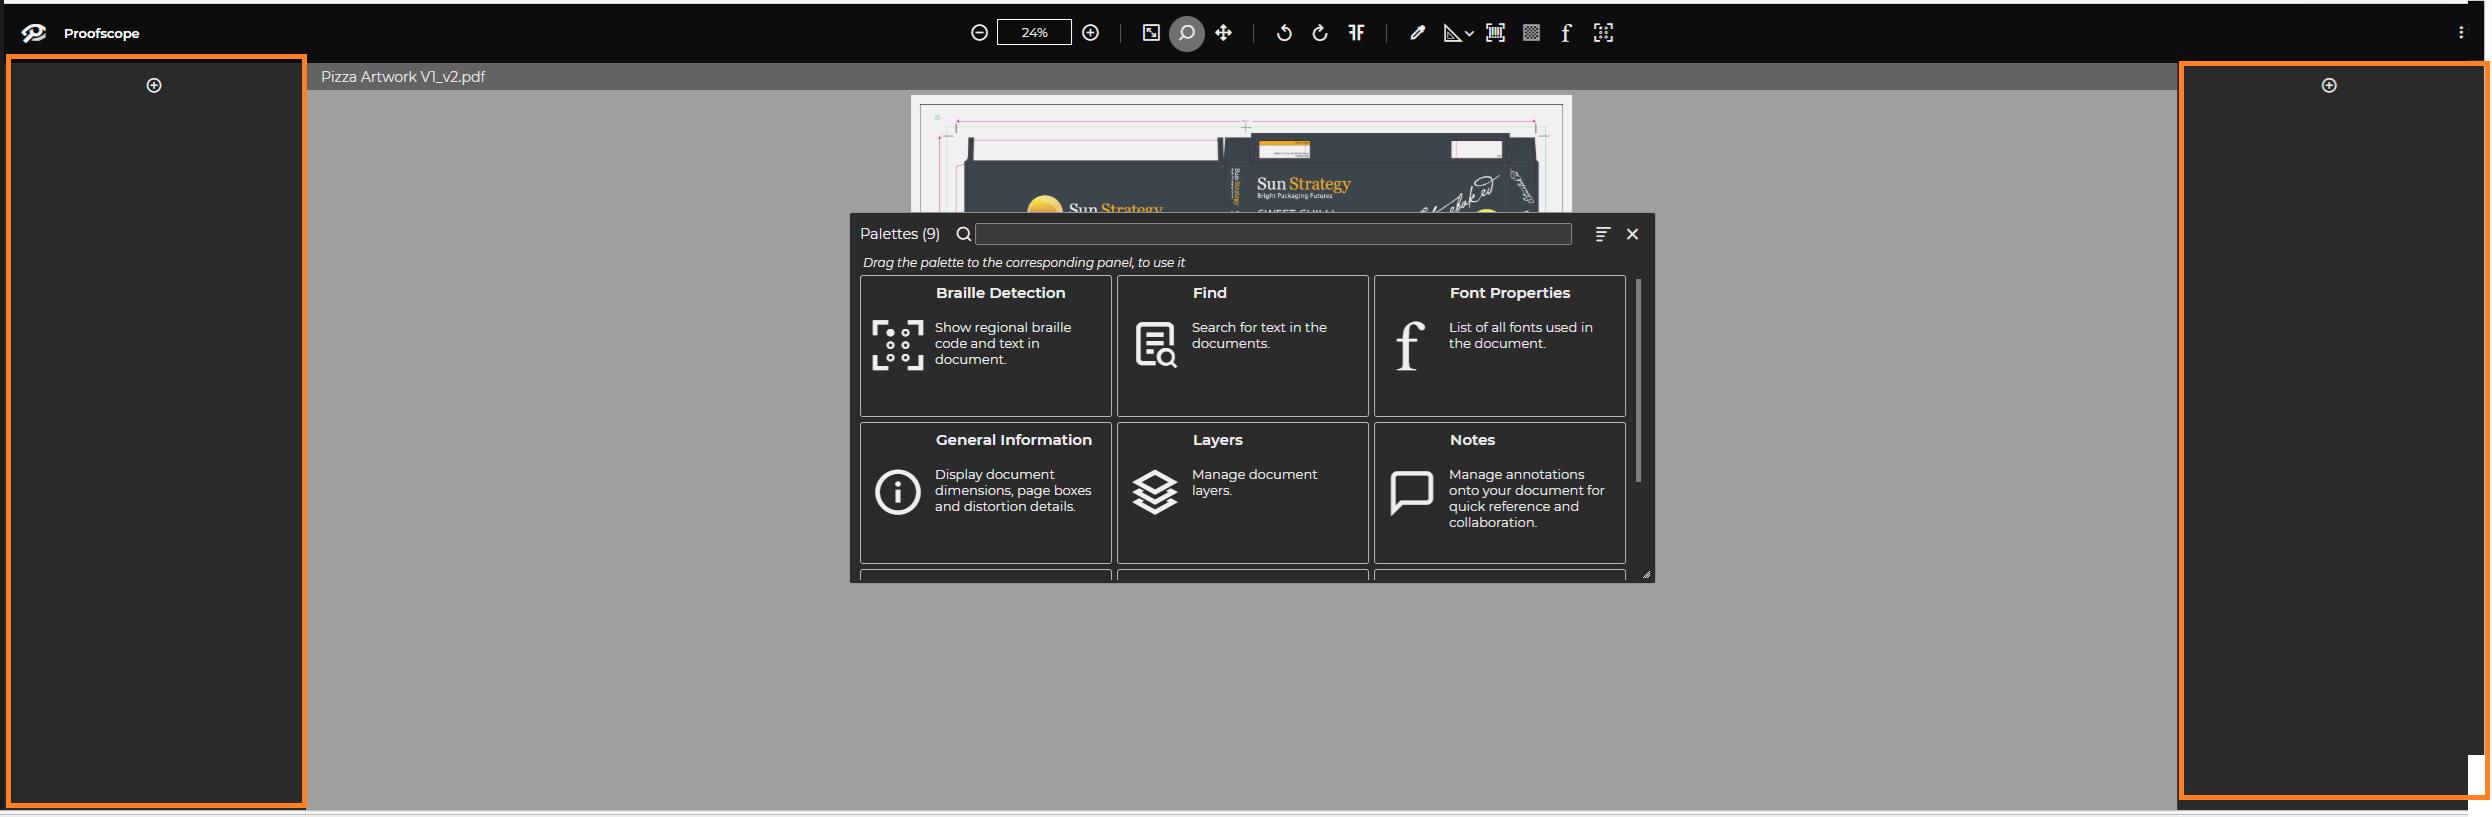This screenshot has width=2492, height=817.
Task: Rotate the document counterclockwise
Action: (1284, 33)
